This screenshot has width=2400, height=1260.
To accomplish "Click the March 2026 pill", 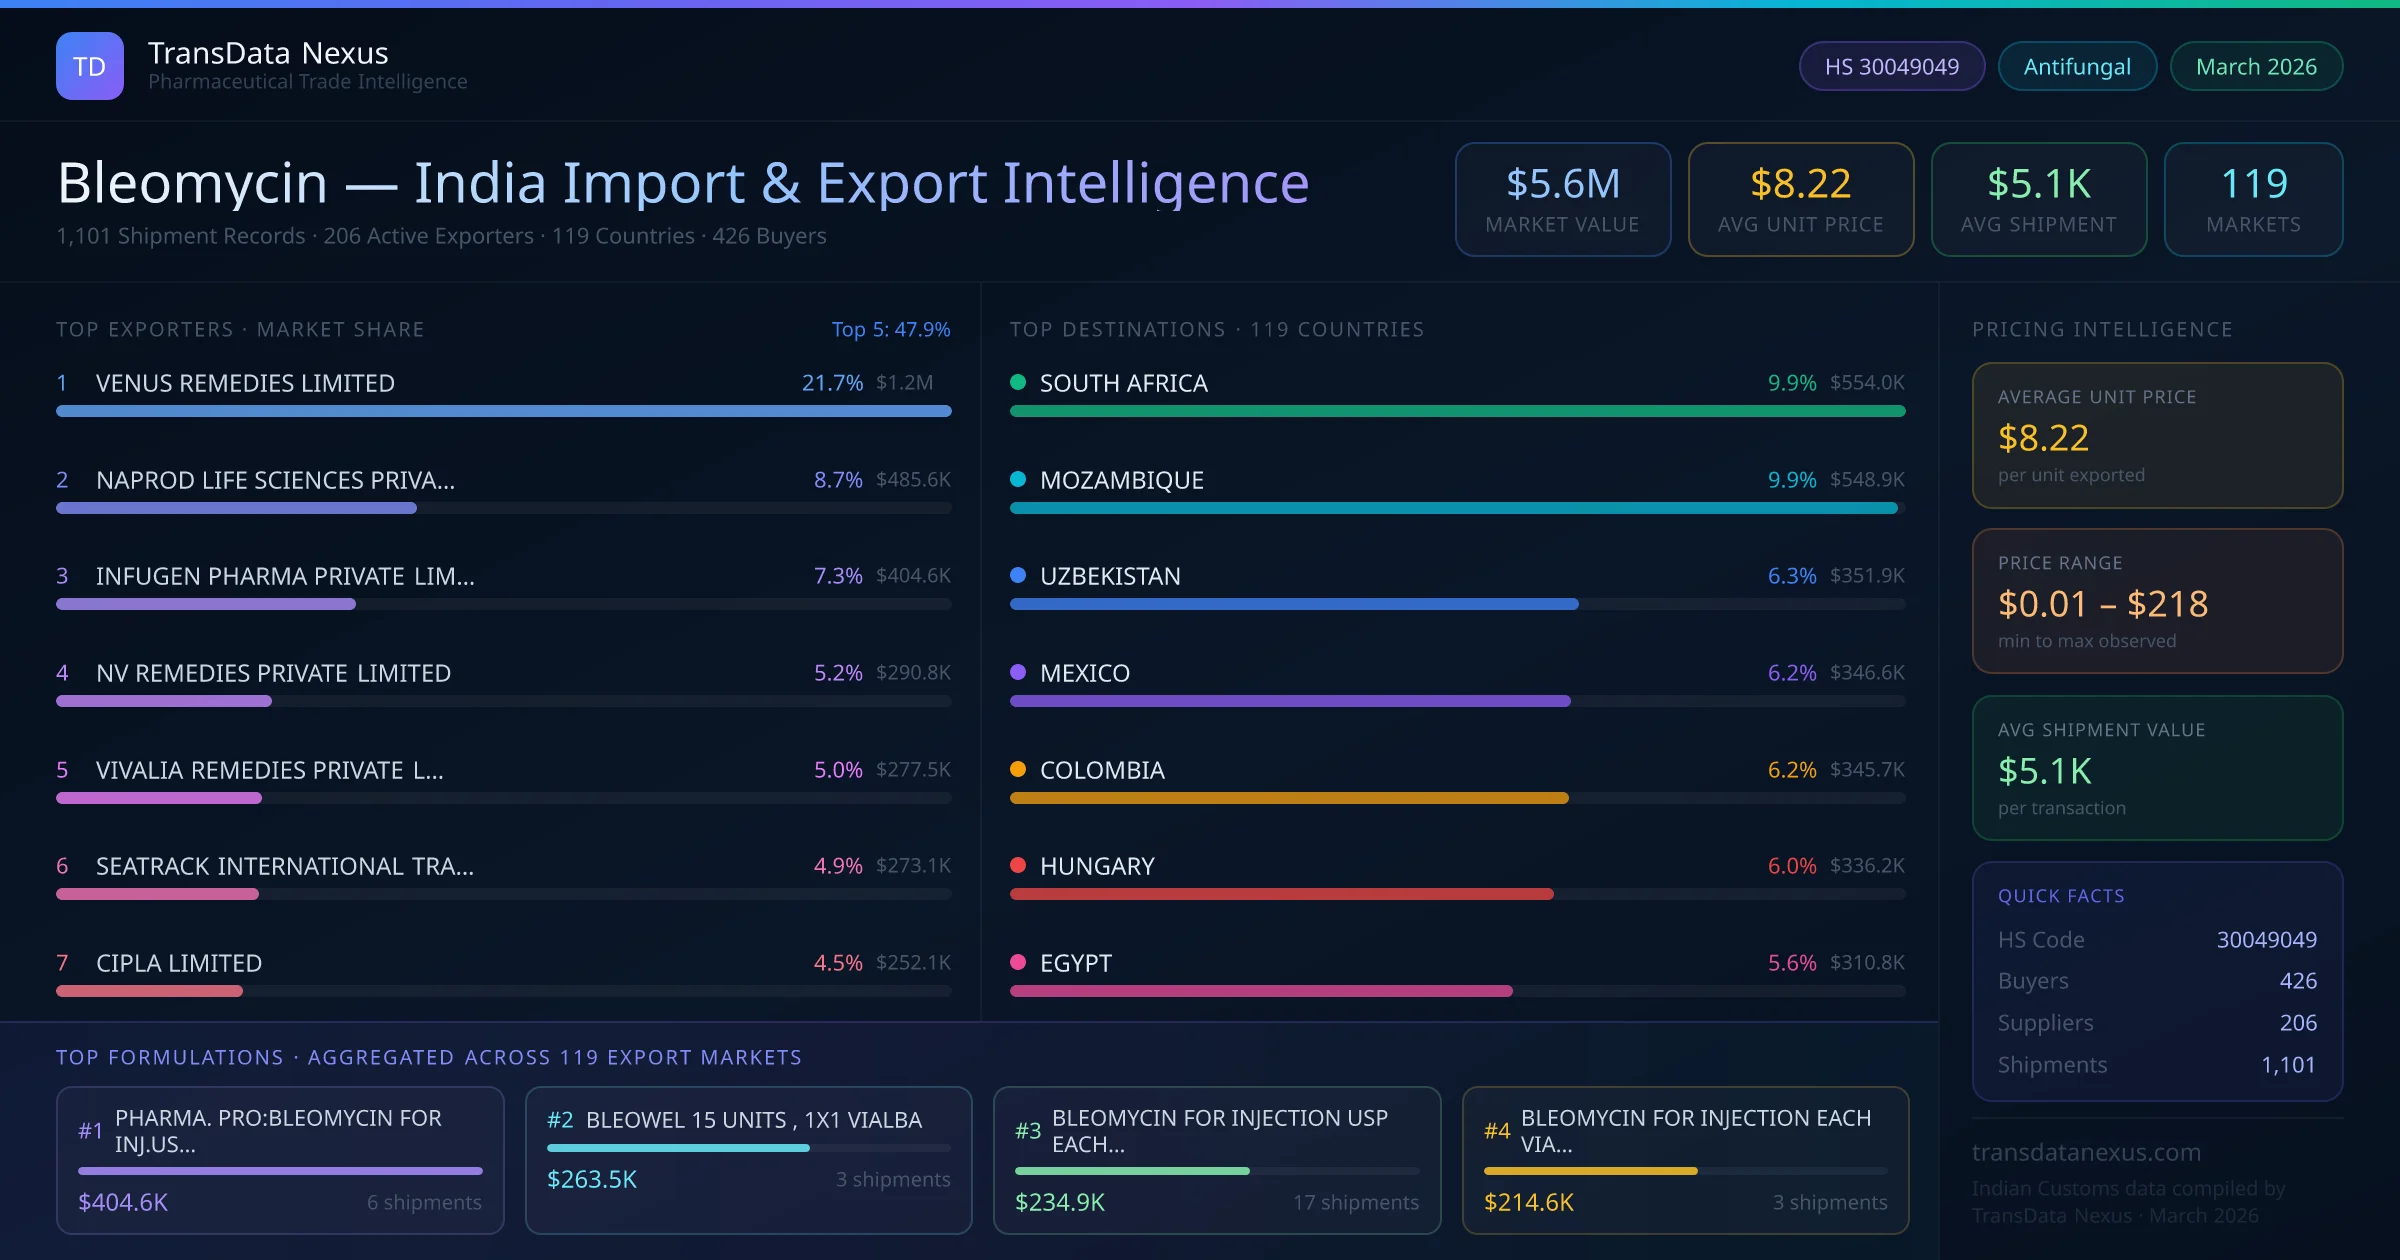I will [2255, 66].
